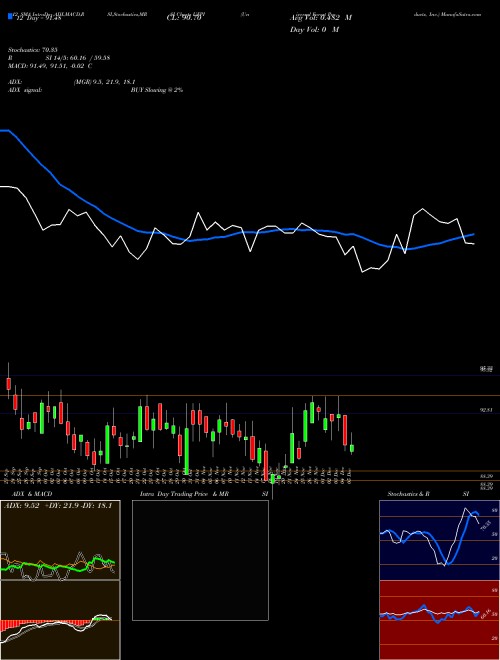The width and height of the screenshot is (500, 660).
Task: Click the rotated 70.33 stochastics value label
Action: pos(485,526)
